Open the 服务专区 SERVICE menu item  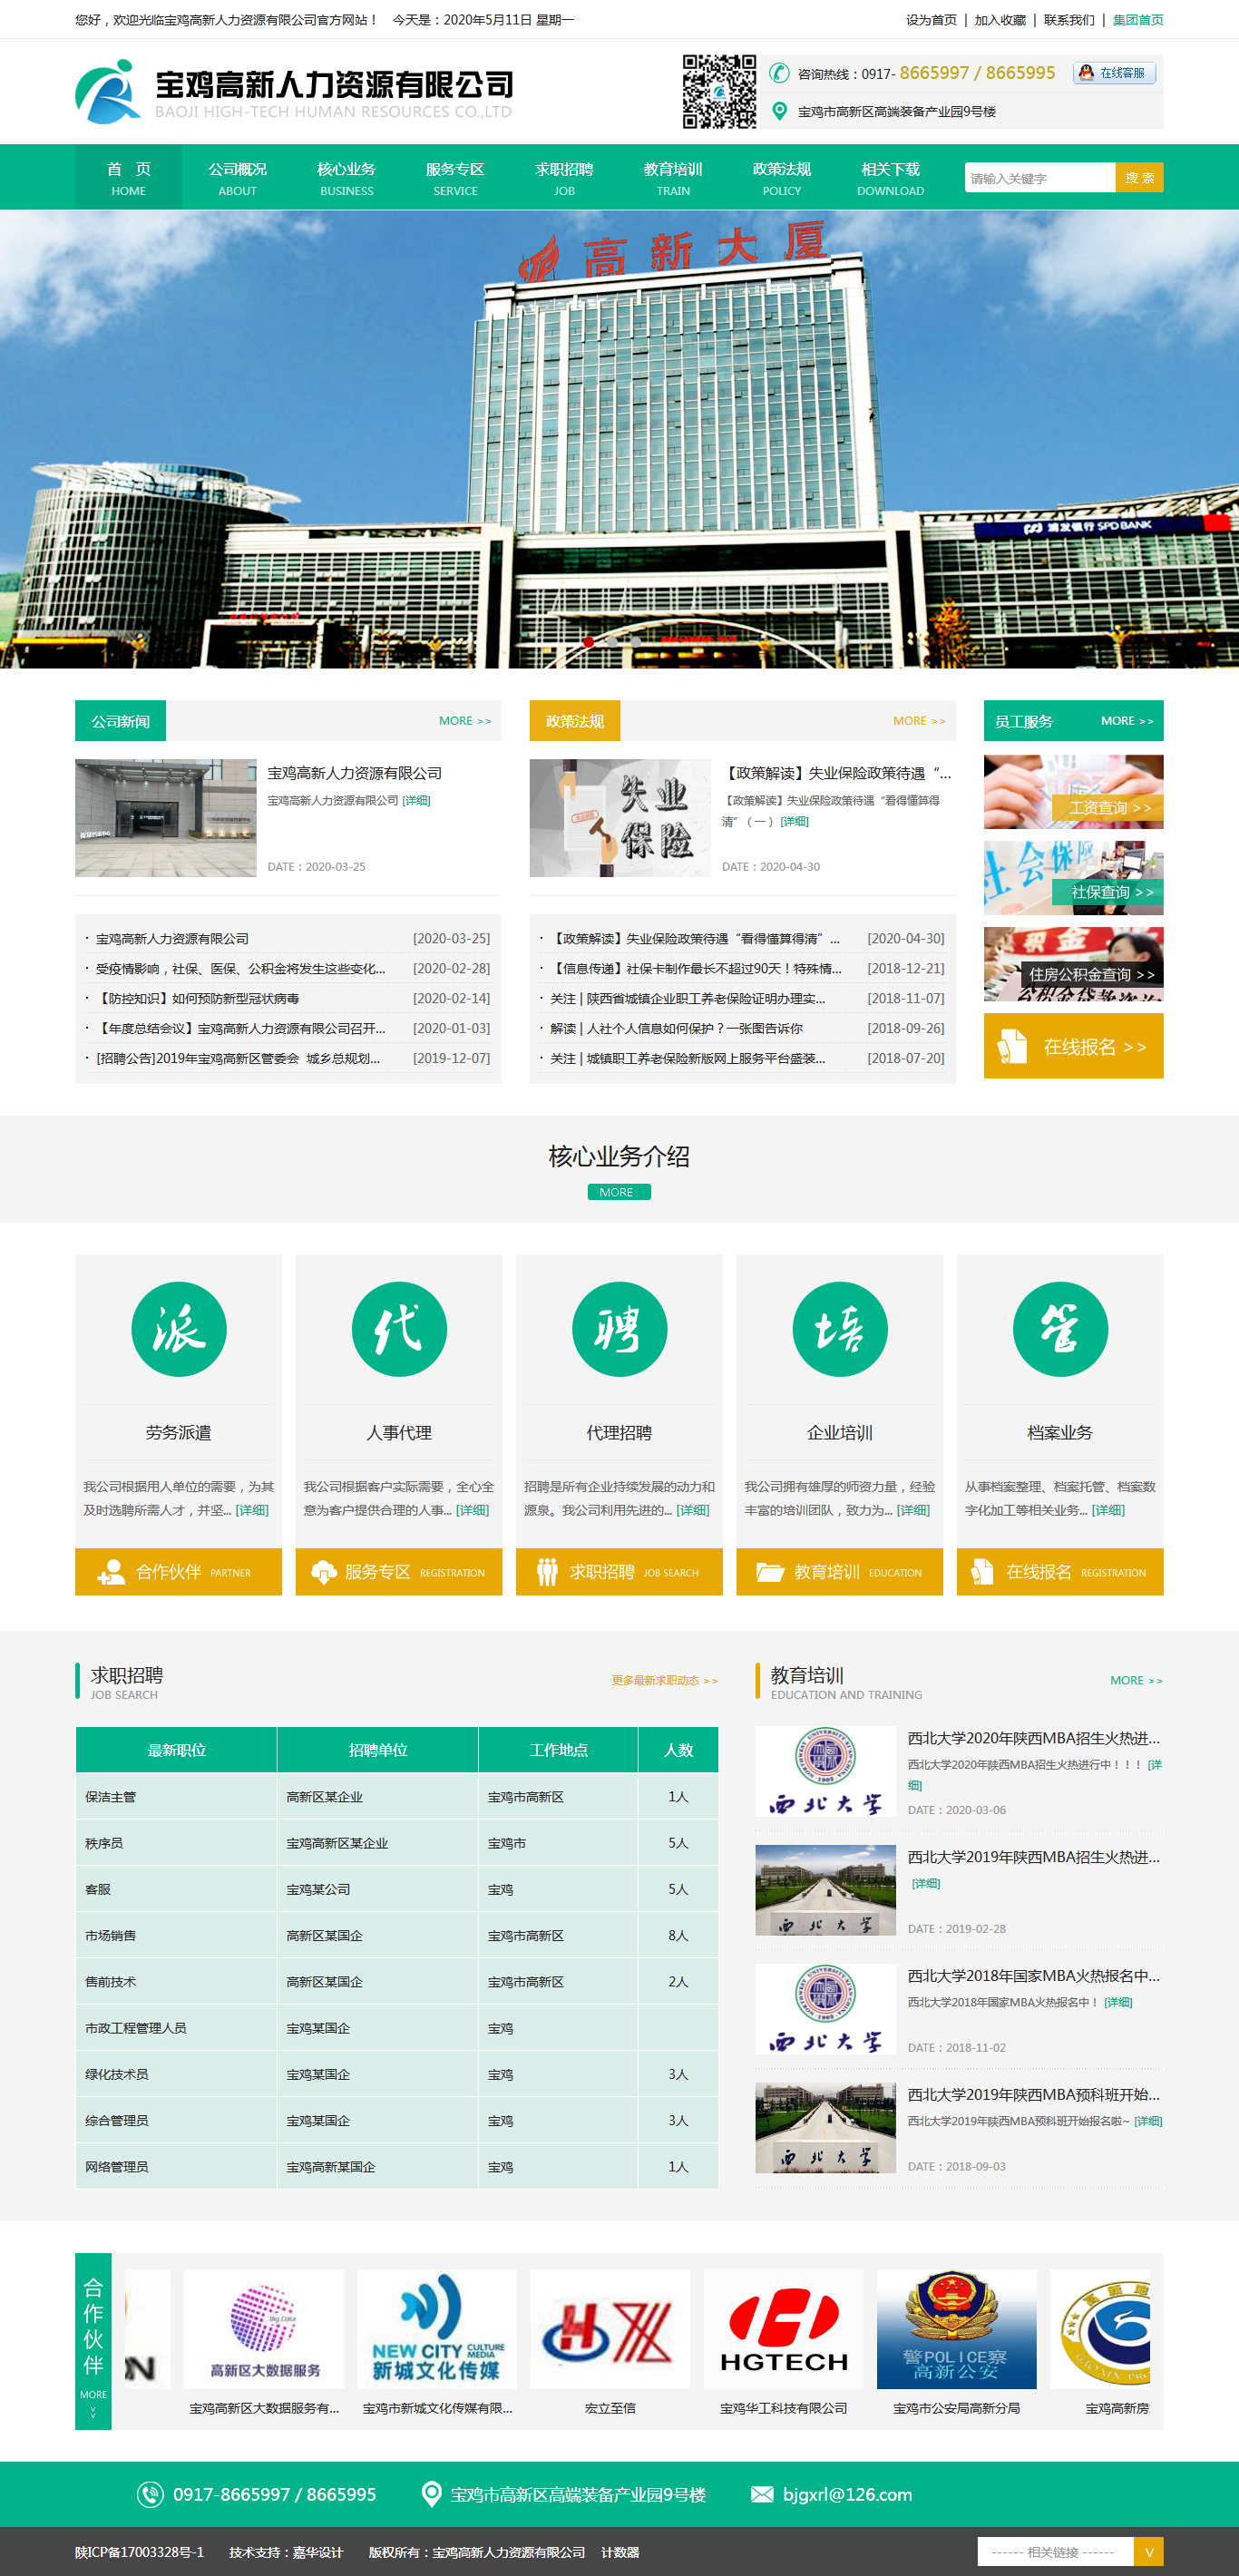(x=456, y=177)
